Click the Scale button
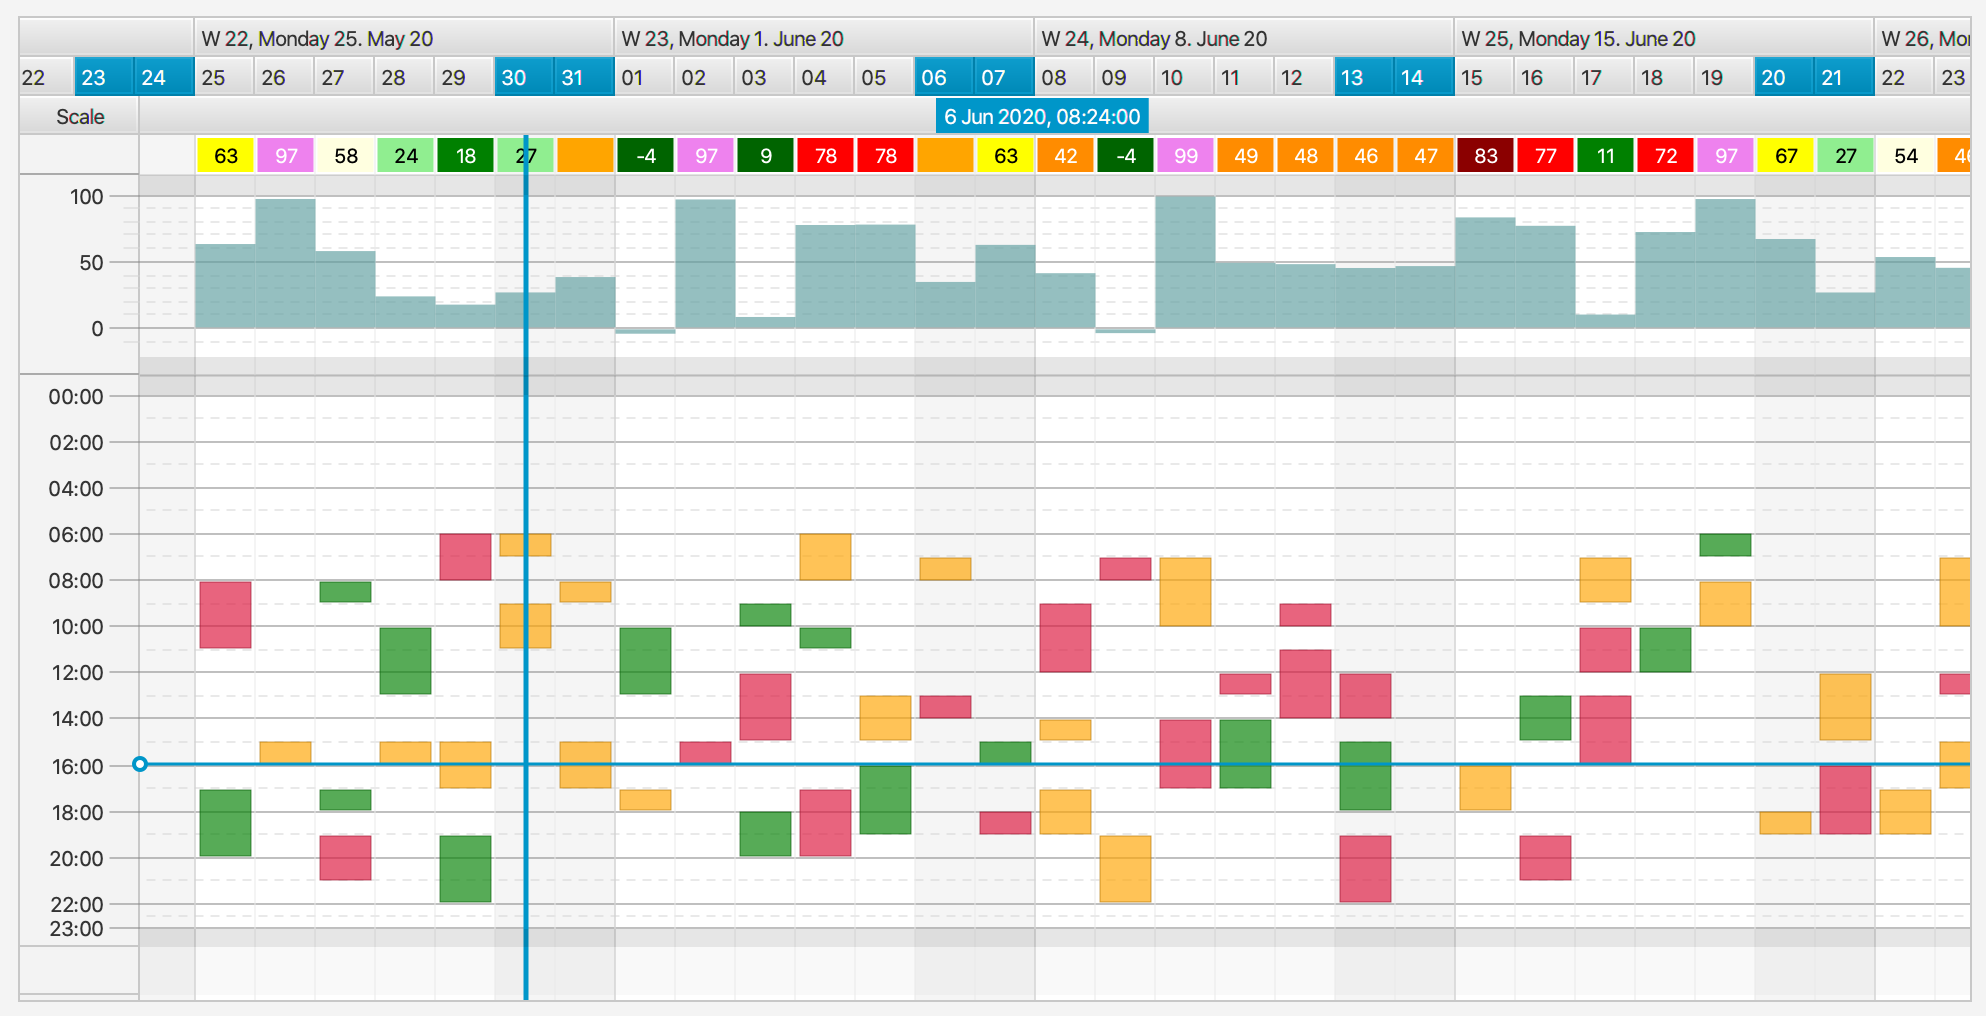 pyautogui.click(x=80, y=117)
